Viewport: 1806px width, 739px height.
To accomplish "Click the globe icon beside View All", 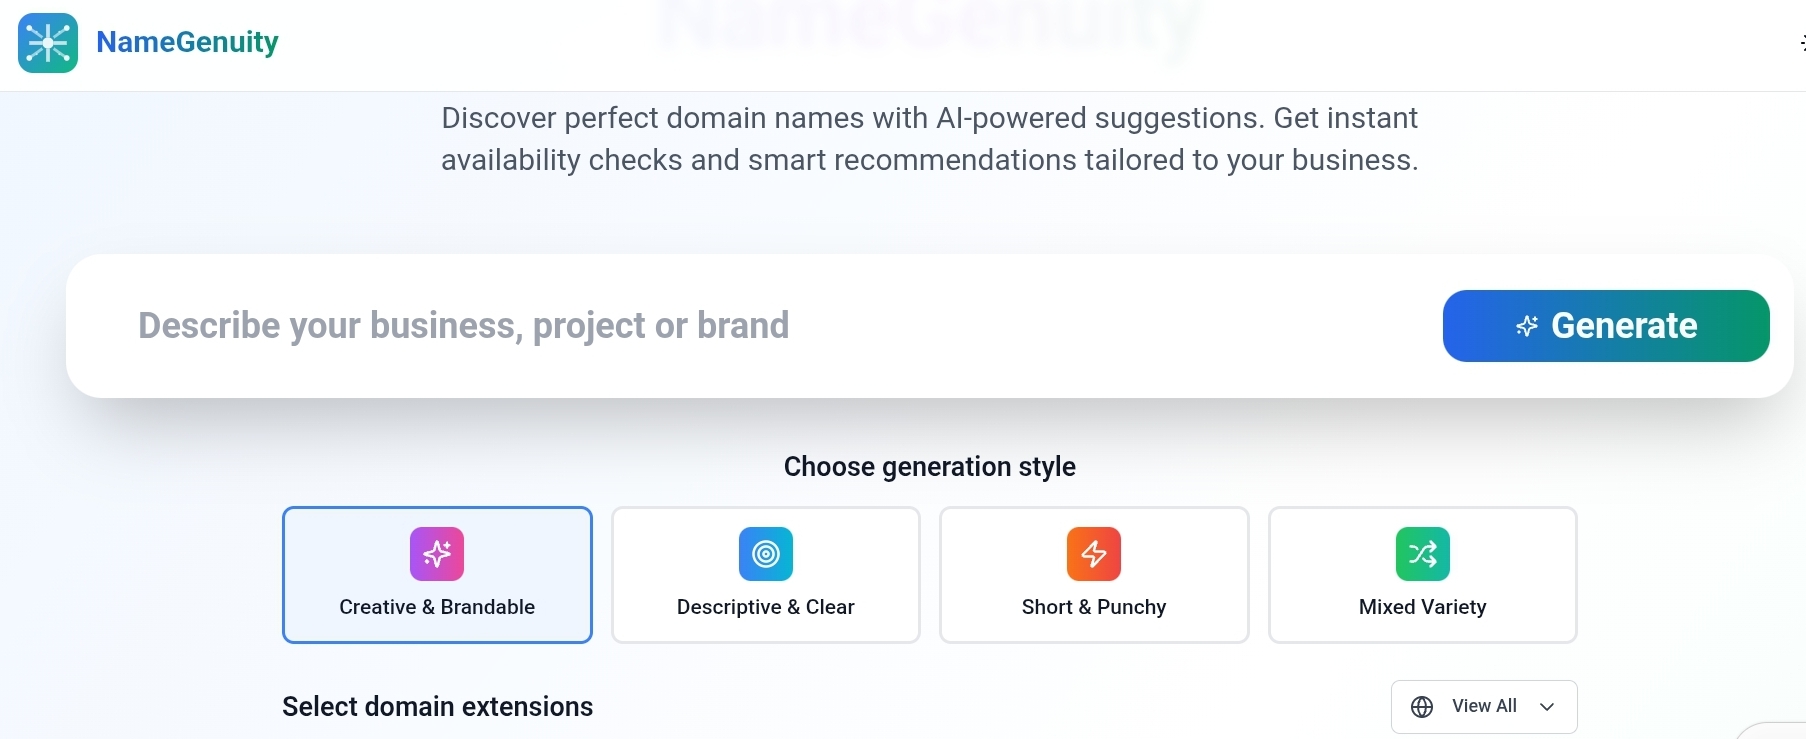I will point(1422,707).
